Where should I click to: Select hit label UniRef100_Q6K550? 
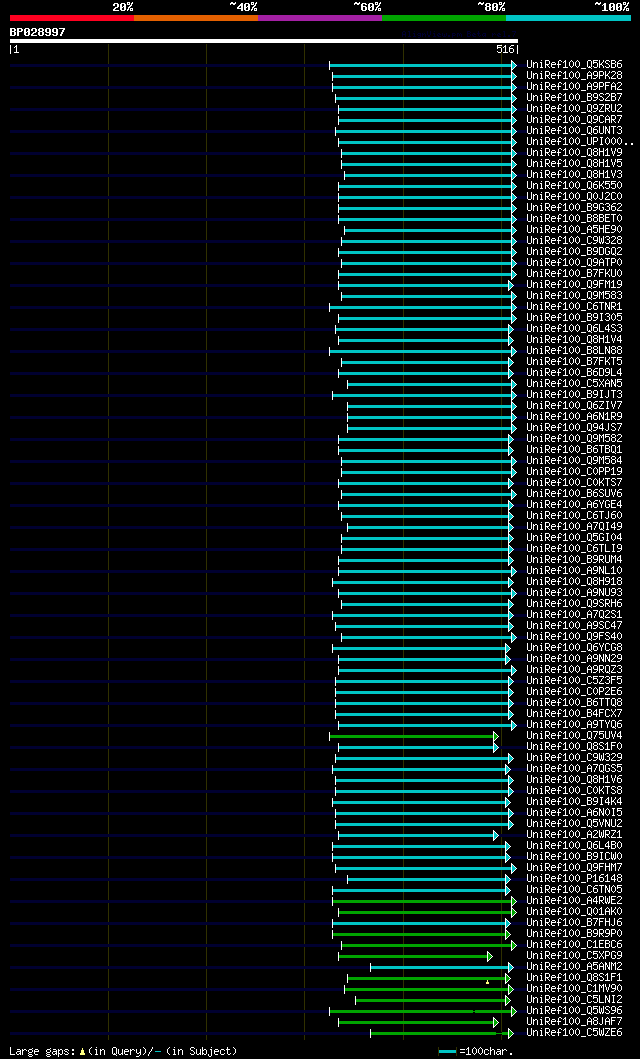[575, 186]
